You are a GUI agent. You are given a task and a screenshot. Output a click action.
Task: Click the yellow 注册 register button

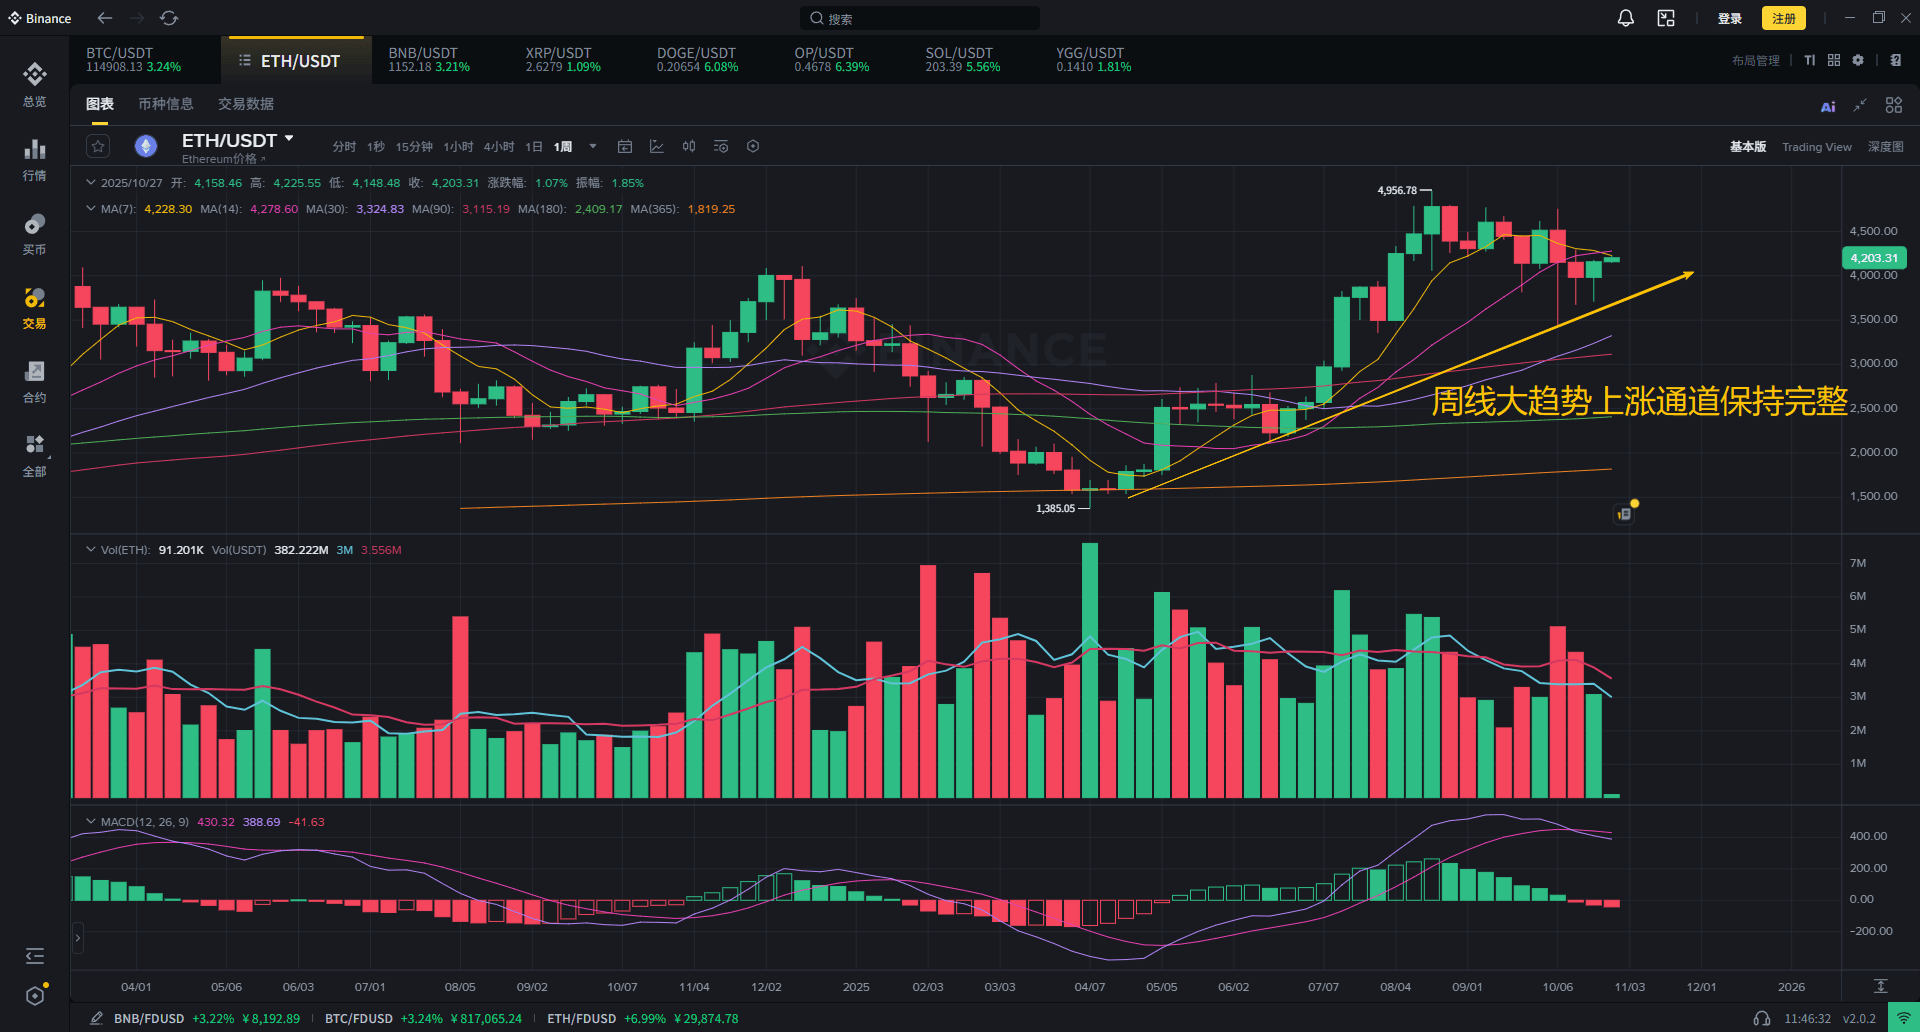pos(1784,18)
